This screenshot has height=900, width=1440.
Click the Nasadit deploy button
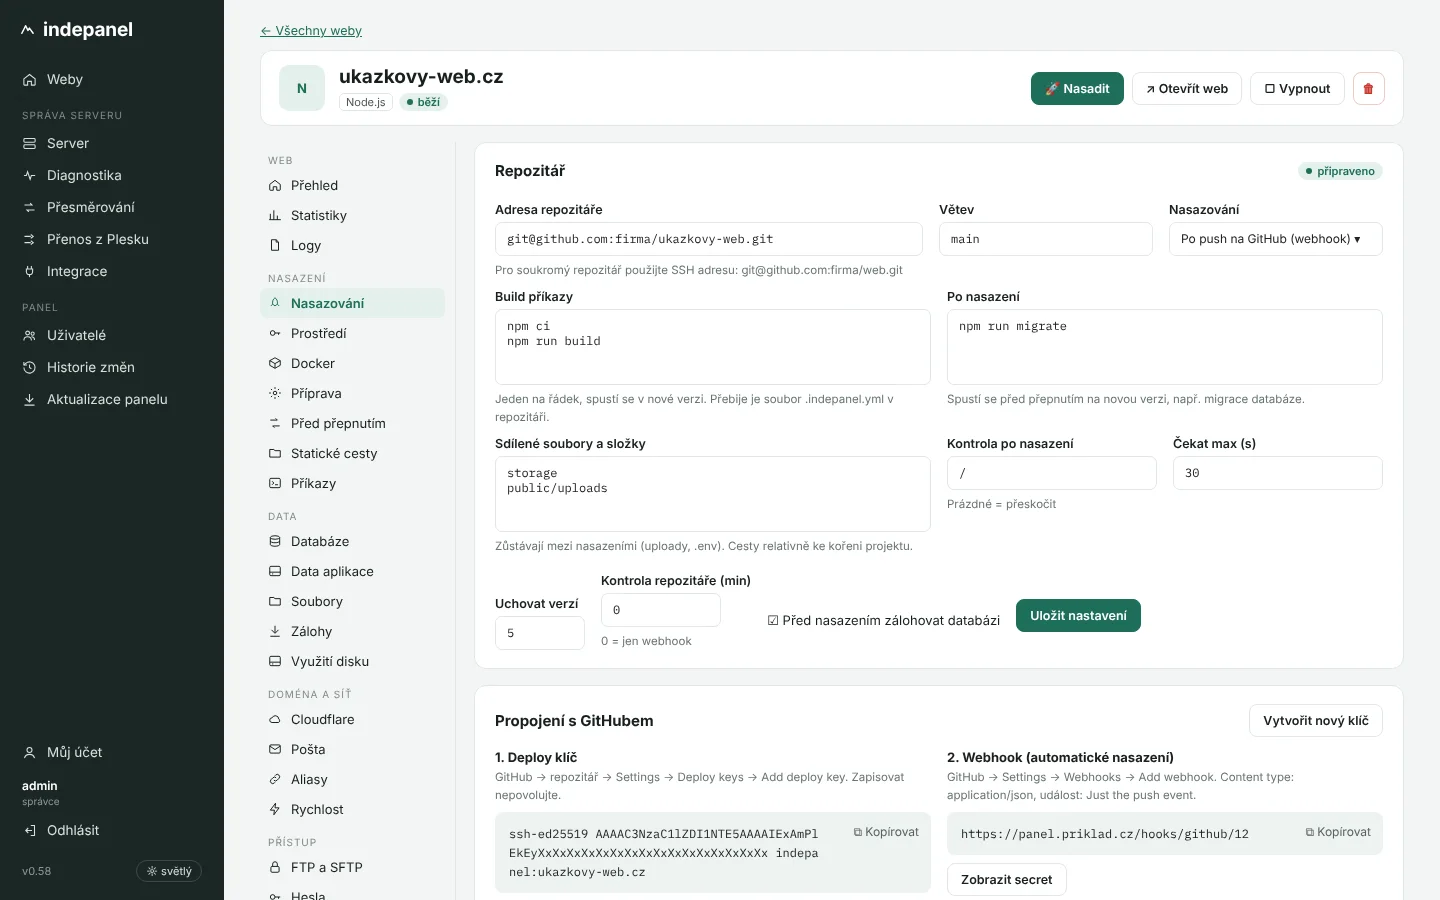tap(1077, 89)
